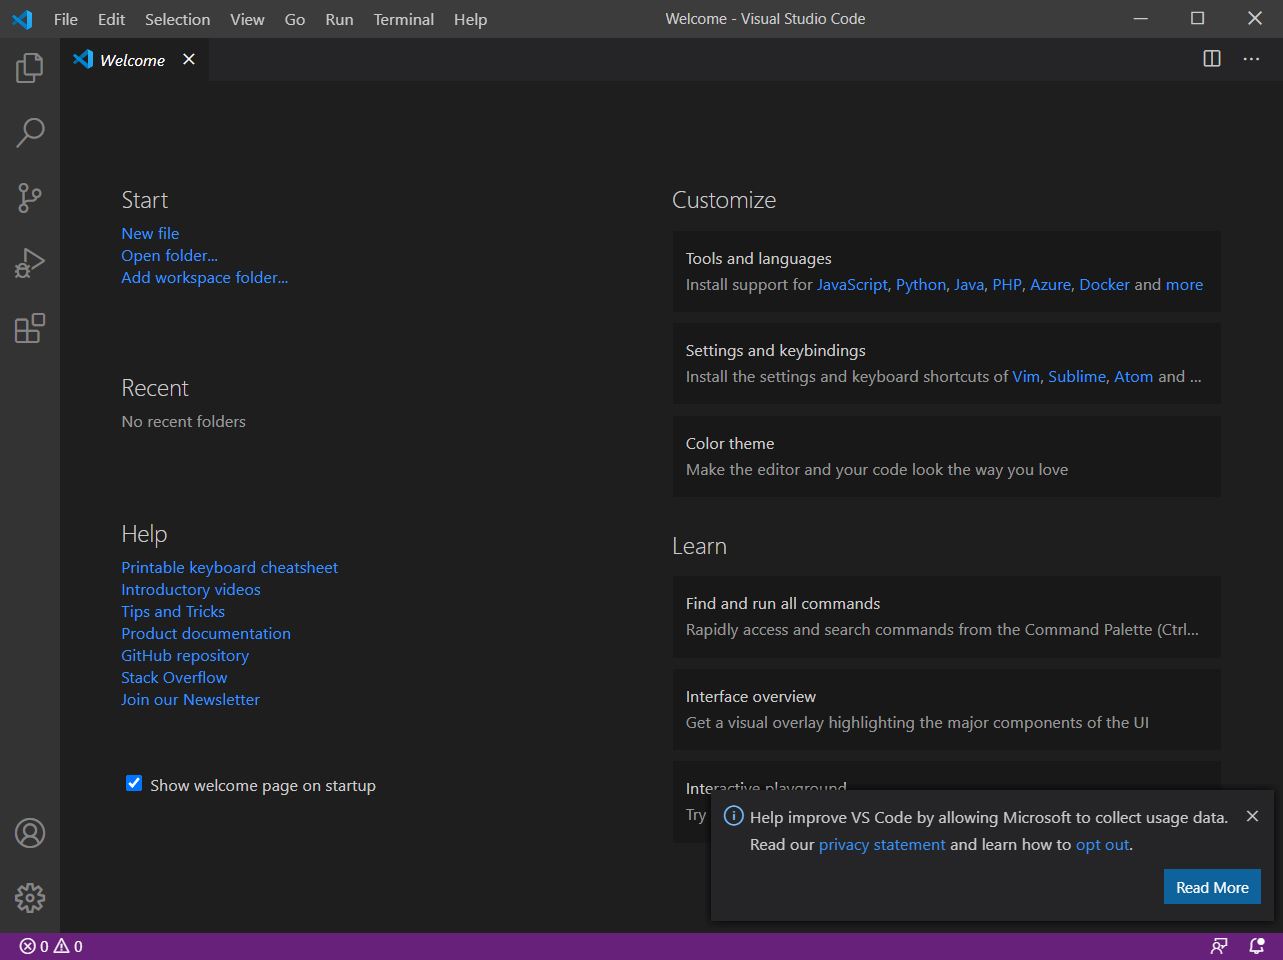Open the Manage gear icon

point(30,897)
